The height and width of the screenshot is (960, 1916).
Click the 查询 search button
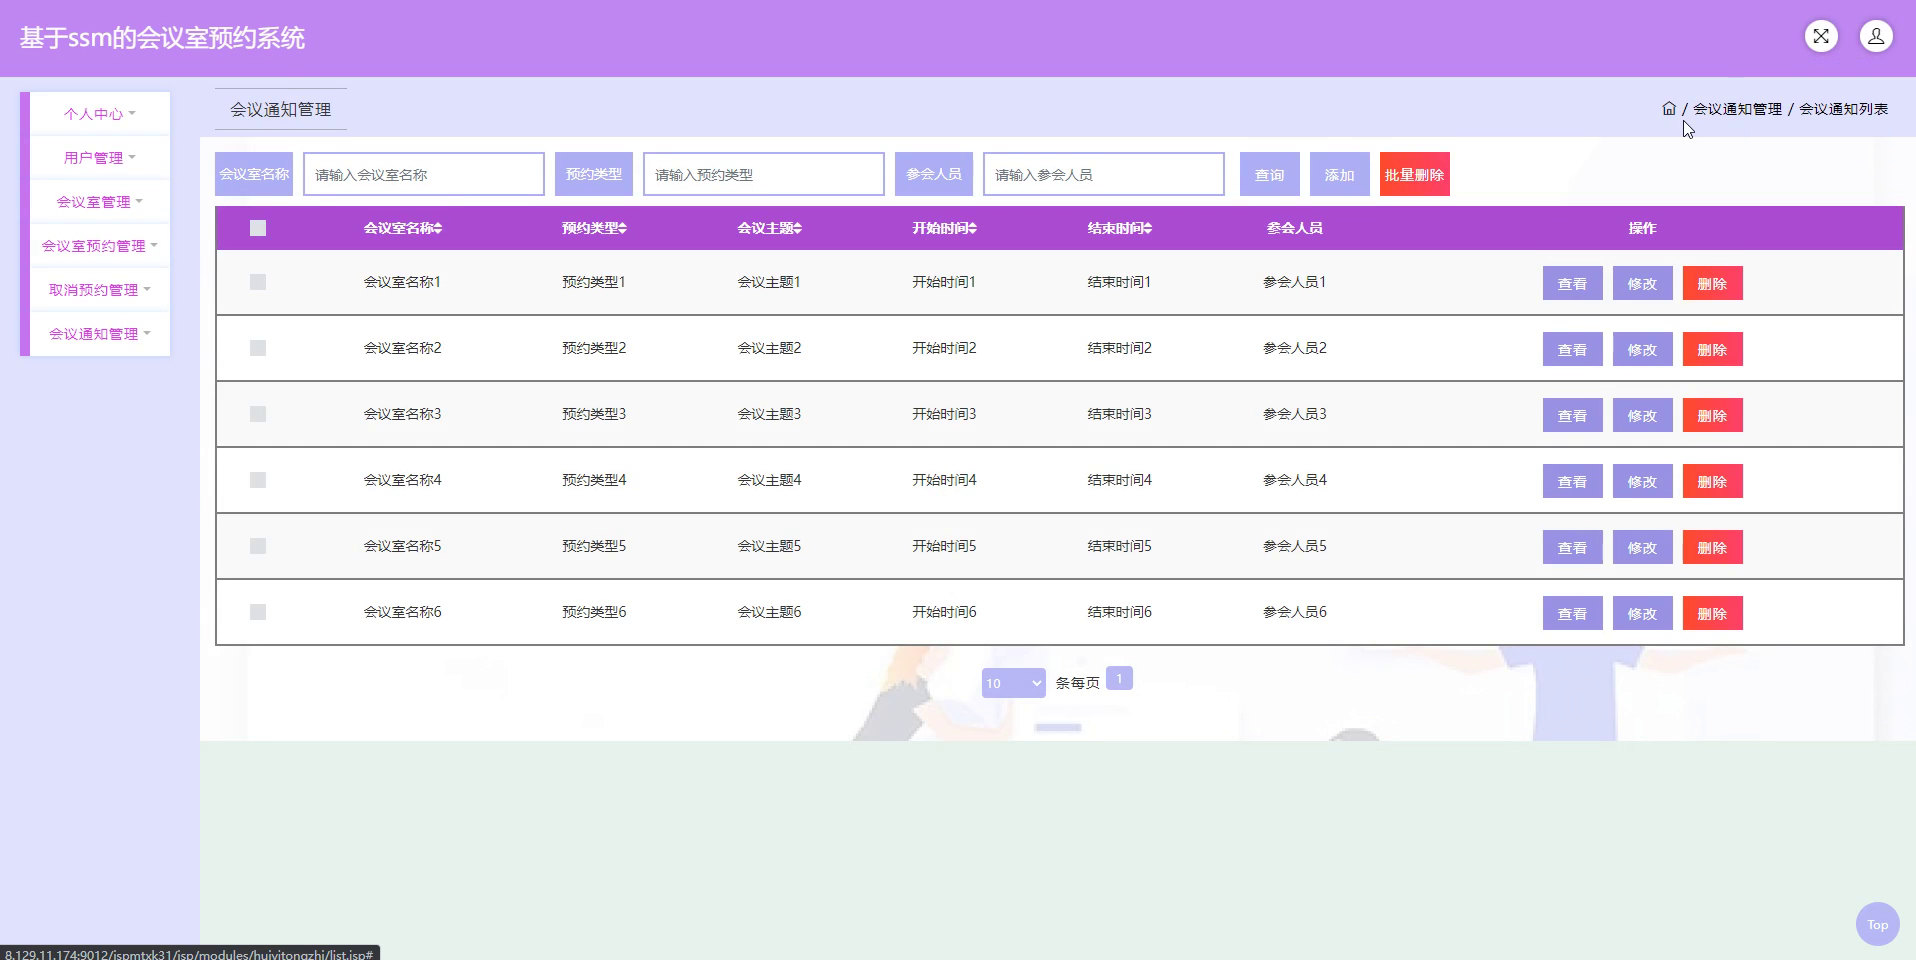[x=1270, y=174]
